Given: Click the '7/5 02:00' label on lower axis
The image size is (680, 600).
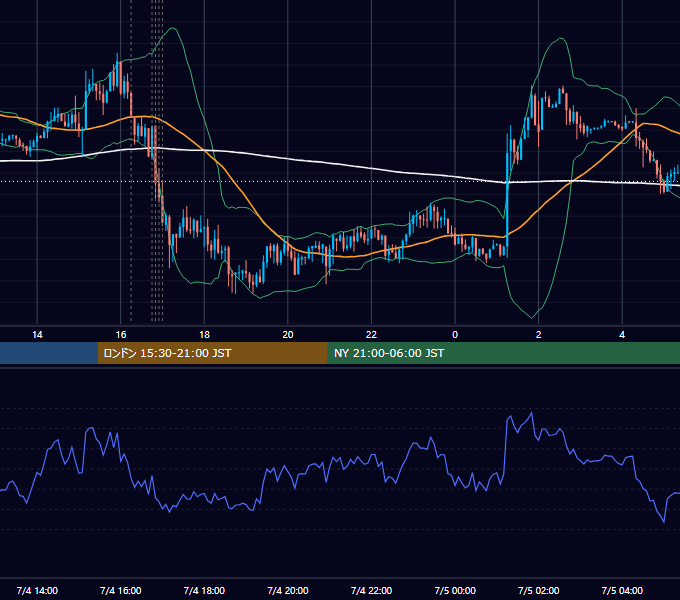Looking at the screenshot, I should (539, 591).
